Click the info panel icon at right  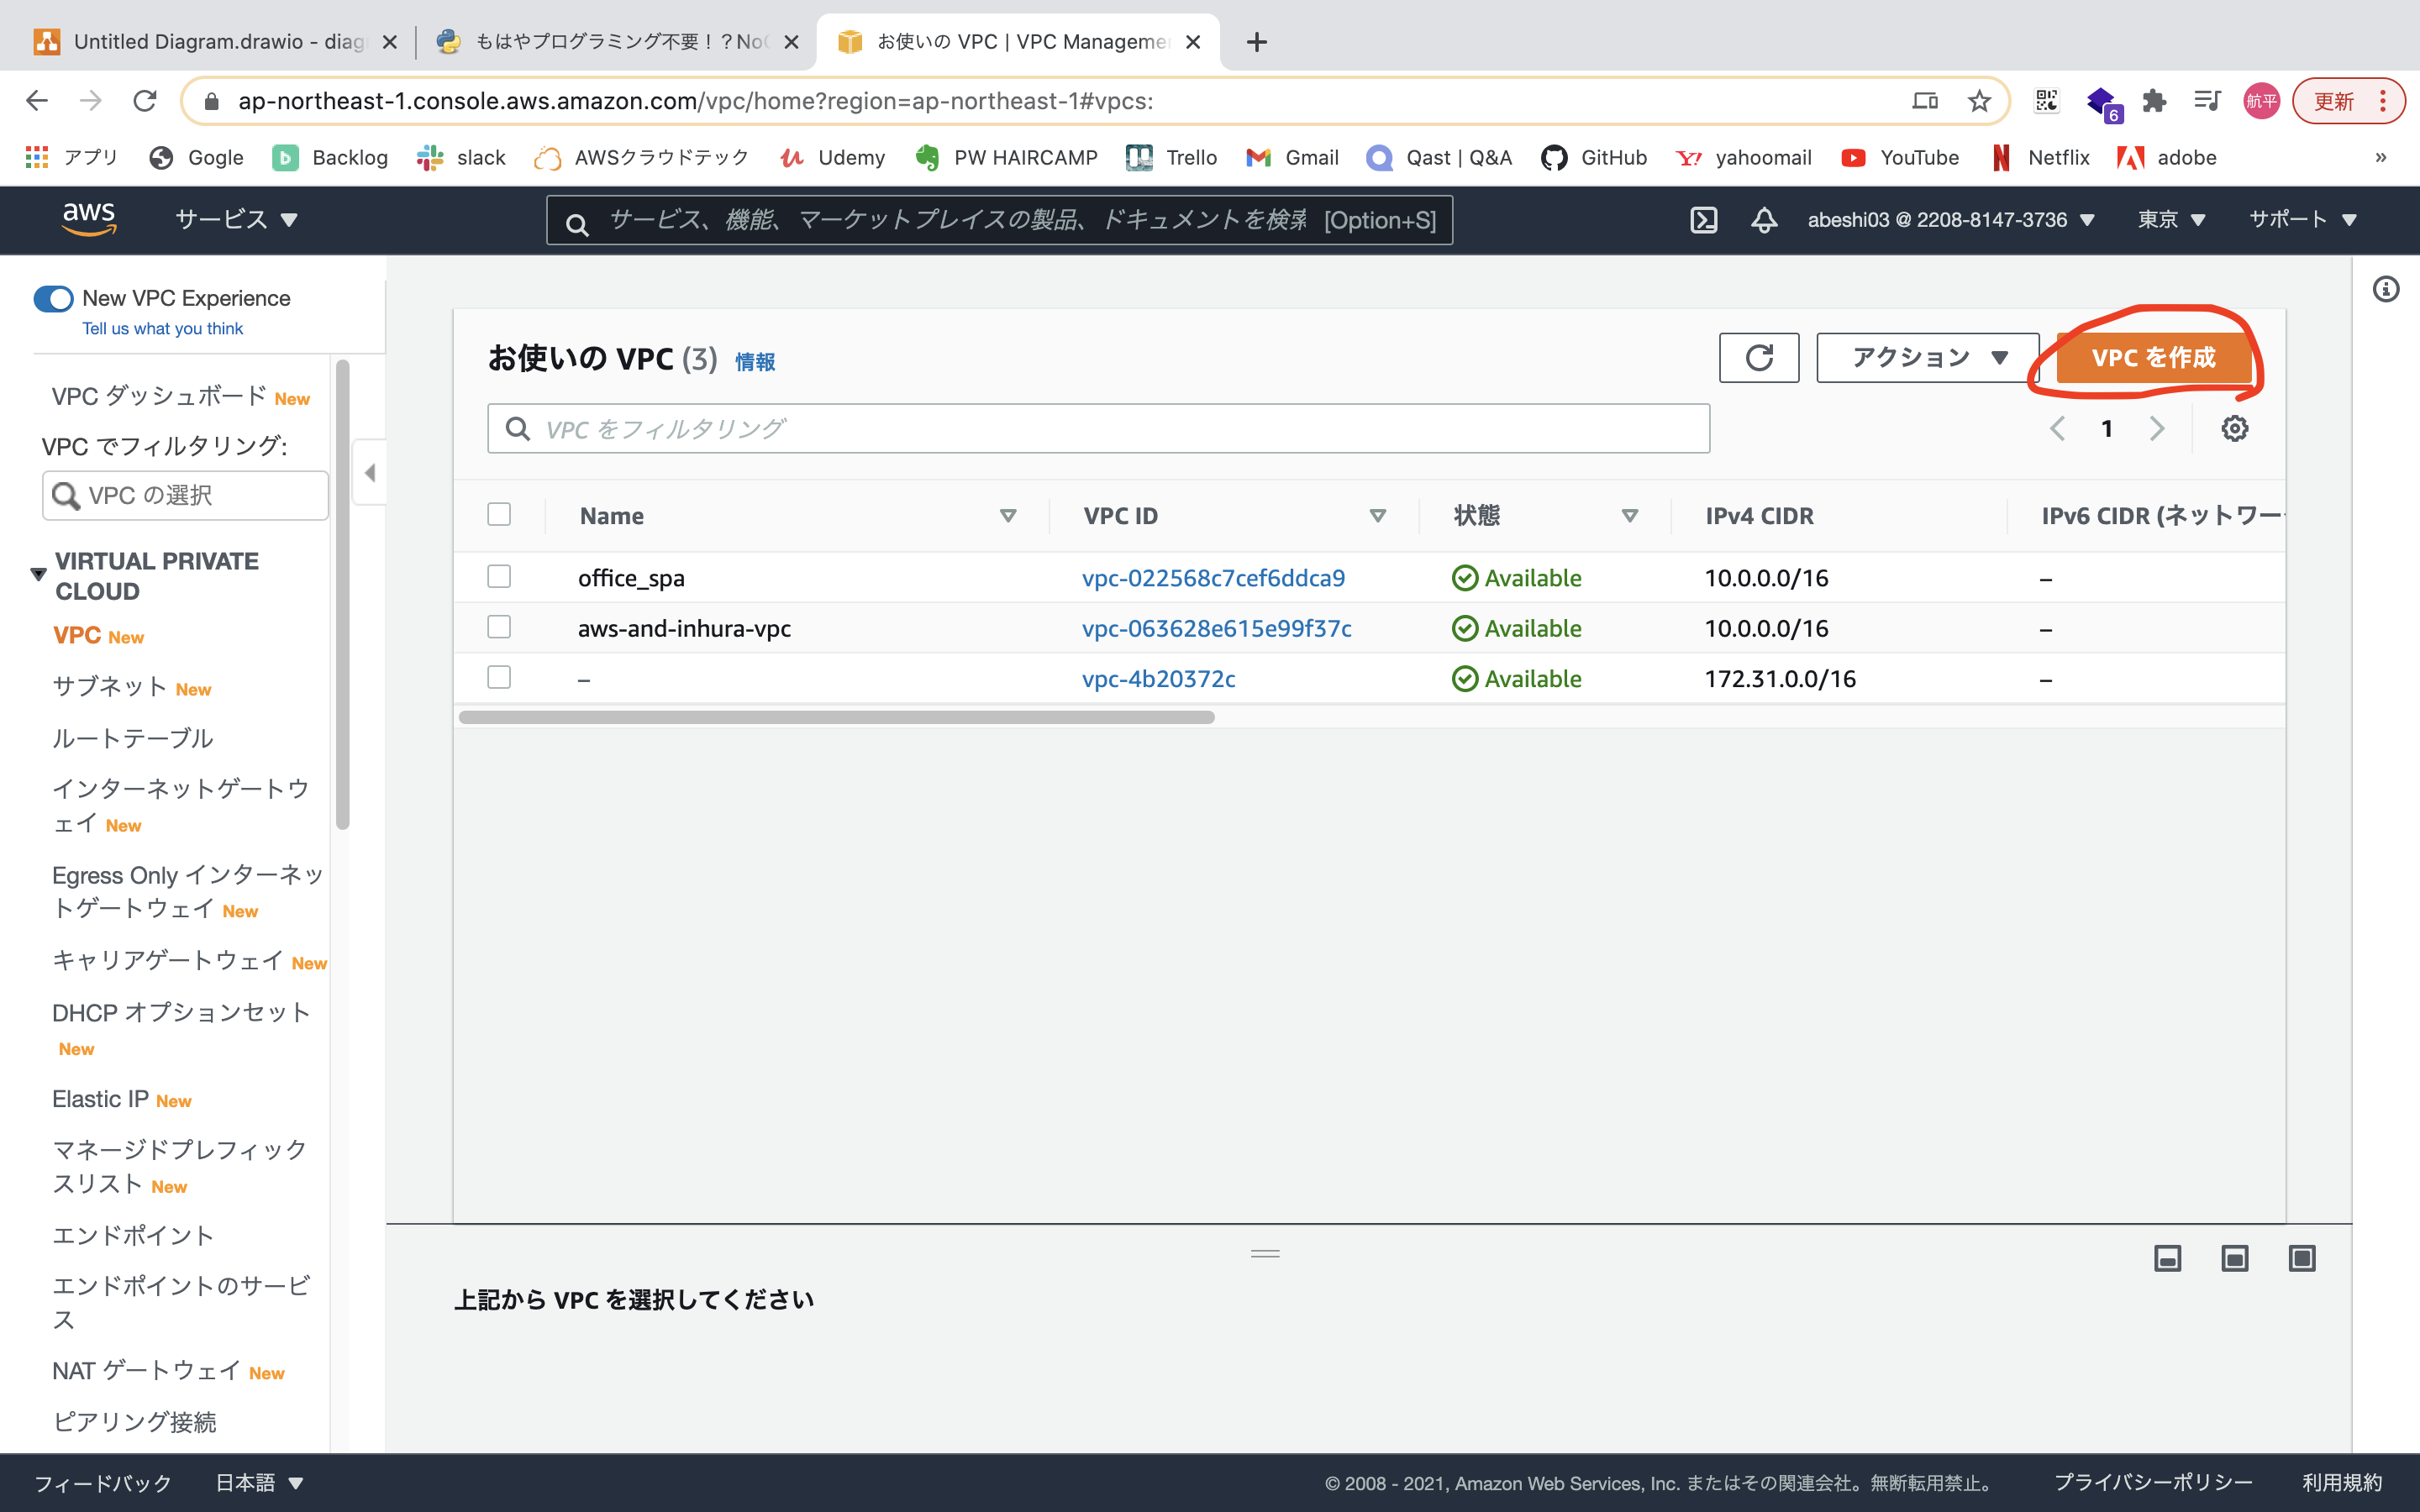(x=2386, y=290)
